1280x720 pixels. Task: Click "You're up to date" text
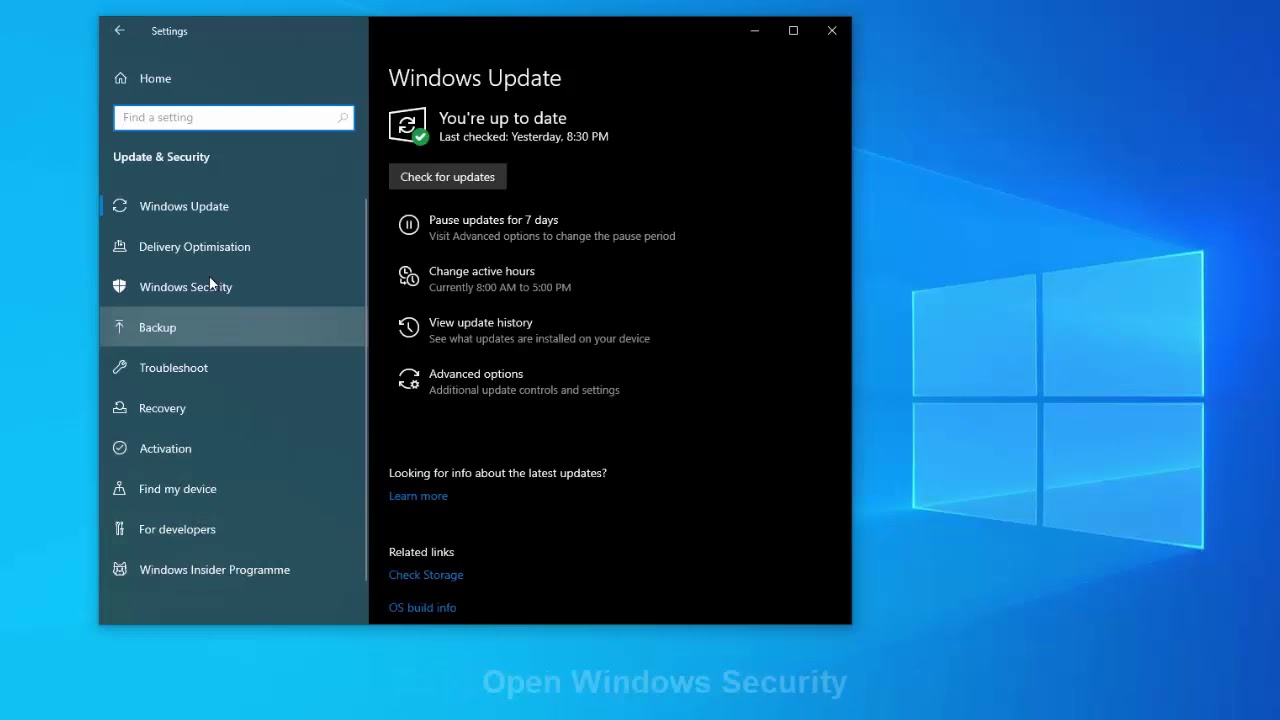[x=502, y=118]
